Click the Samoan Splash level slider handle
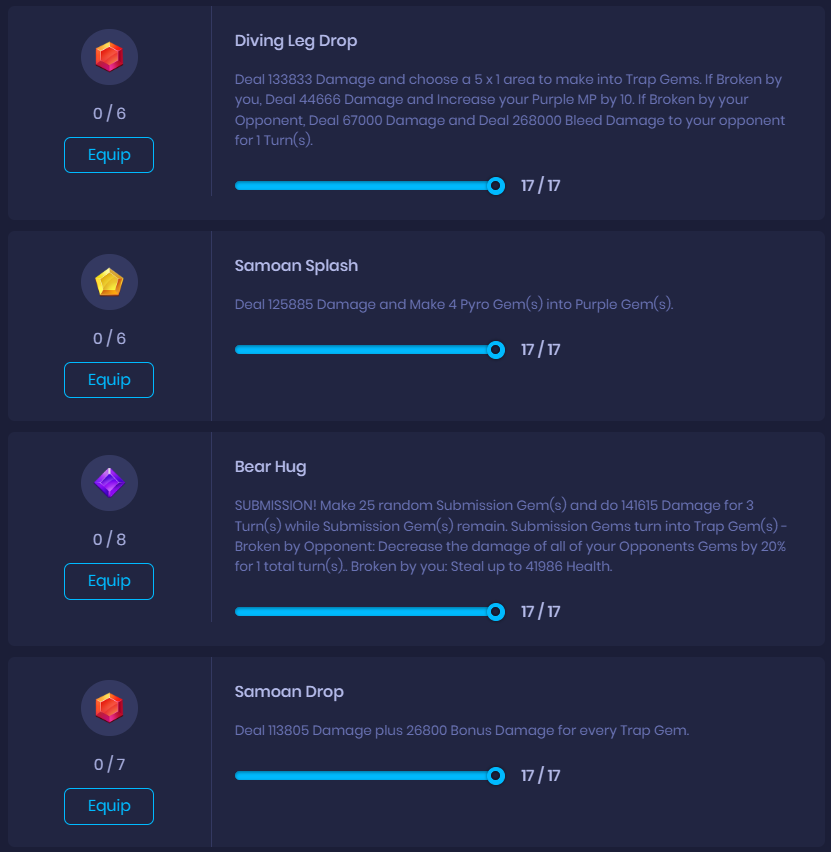This screenshot has width=831, height=852. (x=496, y=350)
